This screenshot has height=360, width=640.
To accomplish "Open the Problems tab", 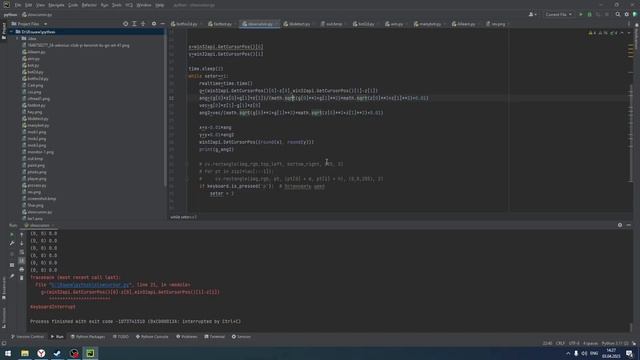I will 187,337.
